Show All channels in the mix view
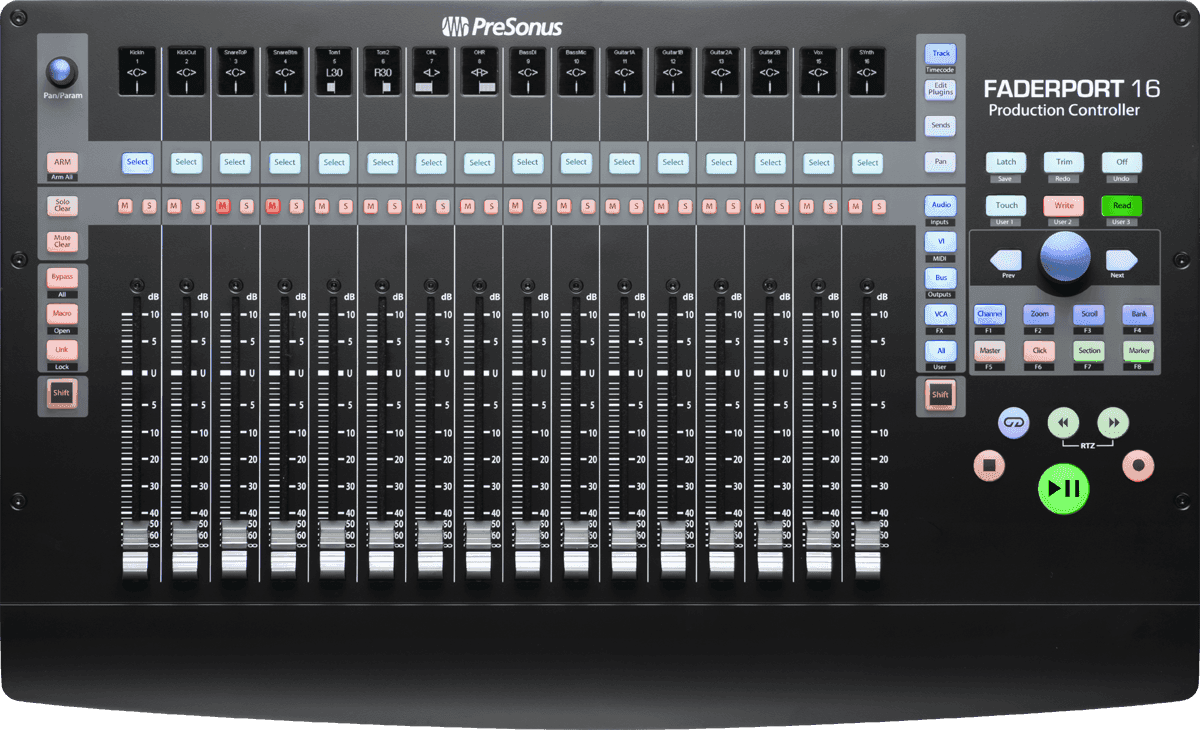 (940, 350)
